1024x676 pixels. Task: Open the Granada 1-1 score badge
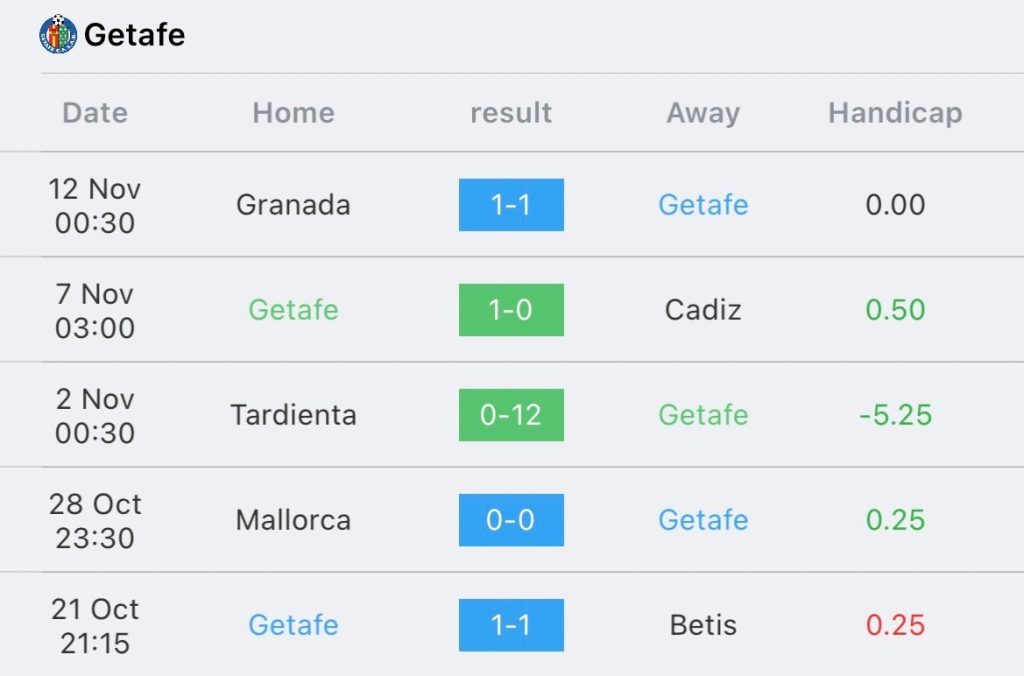point(511,204)
